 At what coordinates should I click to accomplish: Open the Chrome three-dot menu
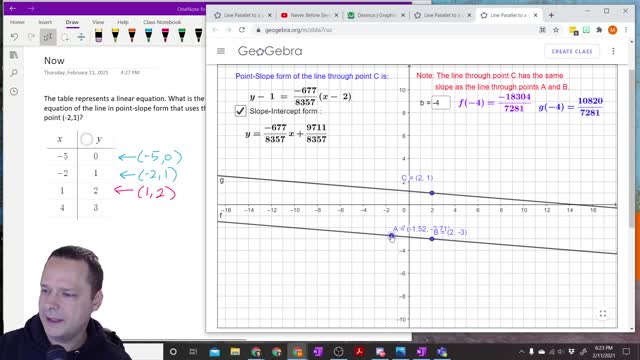(626, 30)
